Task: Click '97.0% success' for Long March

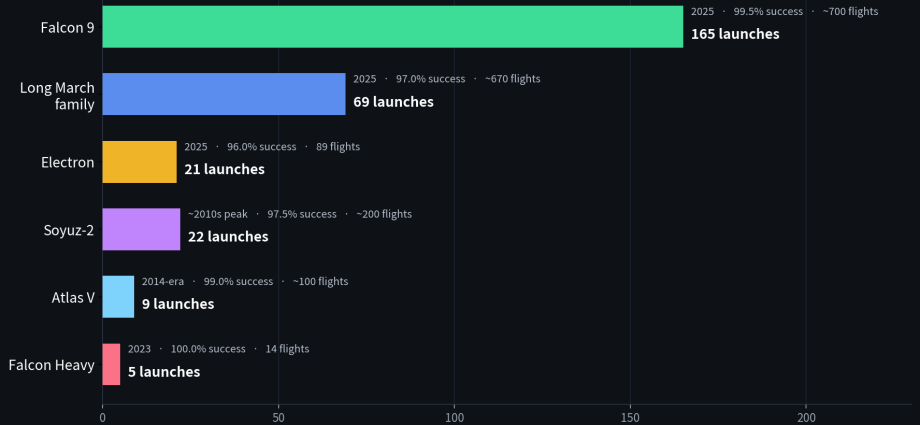Action: coord(430,79)
